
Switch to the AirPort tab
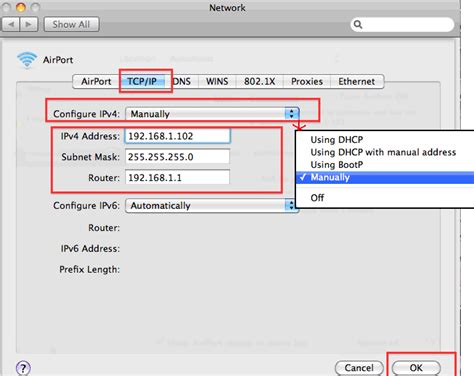tap(96, 81)
